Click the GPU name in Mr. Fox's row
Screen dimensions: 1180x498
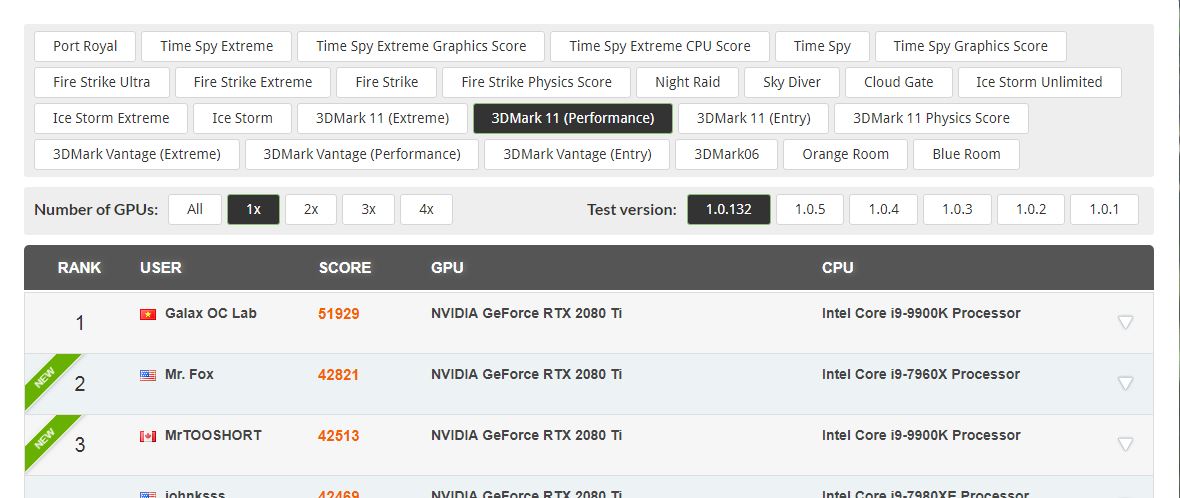[x=527, y=374]
